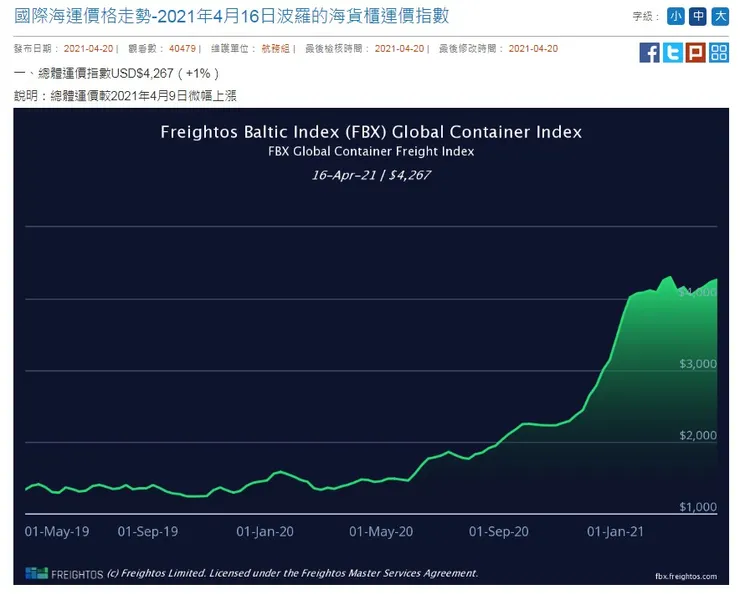Screen dimensions: 740x594
Task: Click the 字級 font size label
Action: (646, 17)
